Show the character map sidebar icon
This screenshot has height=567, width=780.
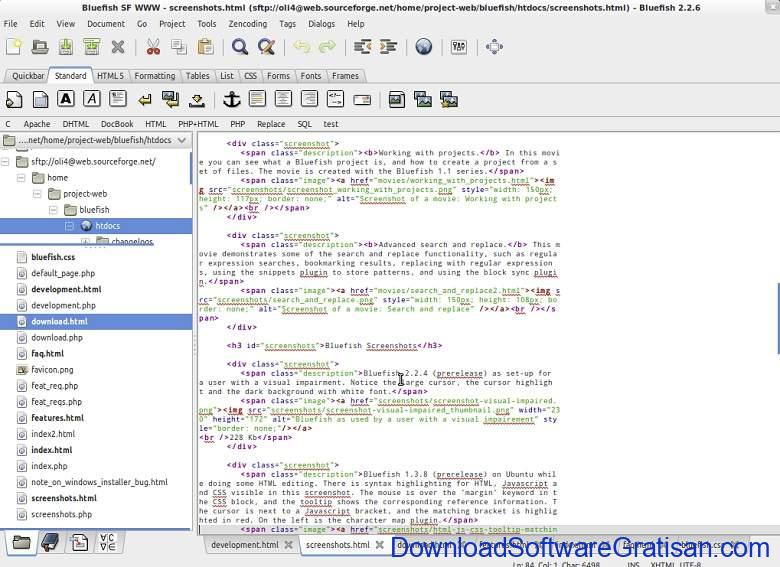pyautogui.click(x=108, y=543)
